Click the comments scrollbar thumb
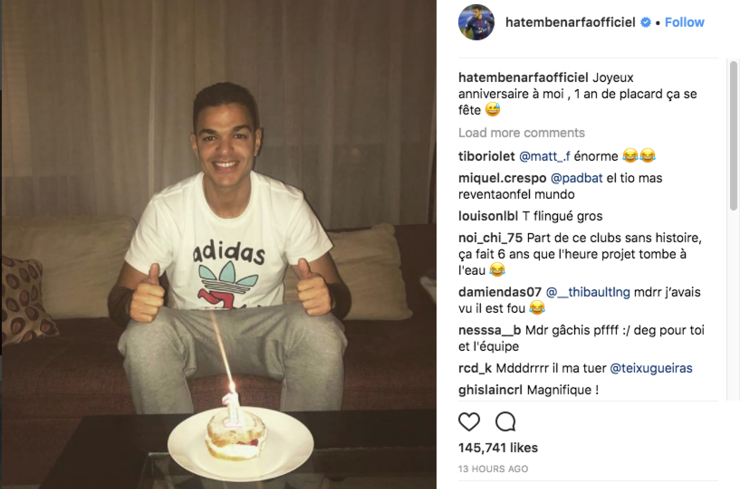 click(x=733, y=135)
